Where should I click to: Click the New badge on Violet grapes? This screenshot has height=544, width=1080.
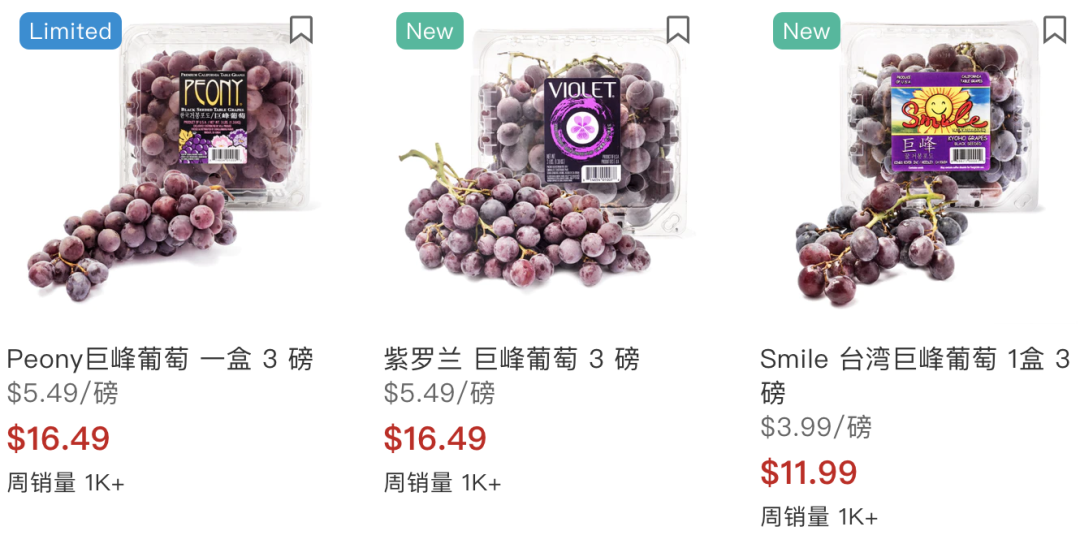(429, 31)
